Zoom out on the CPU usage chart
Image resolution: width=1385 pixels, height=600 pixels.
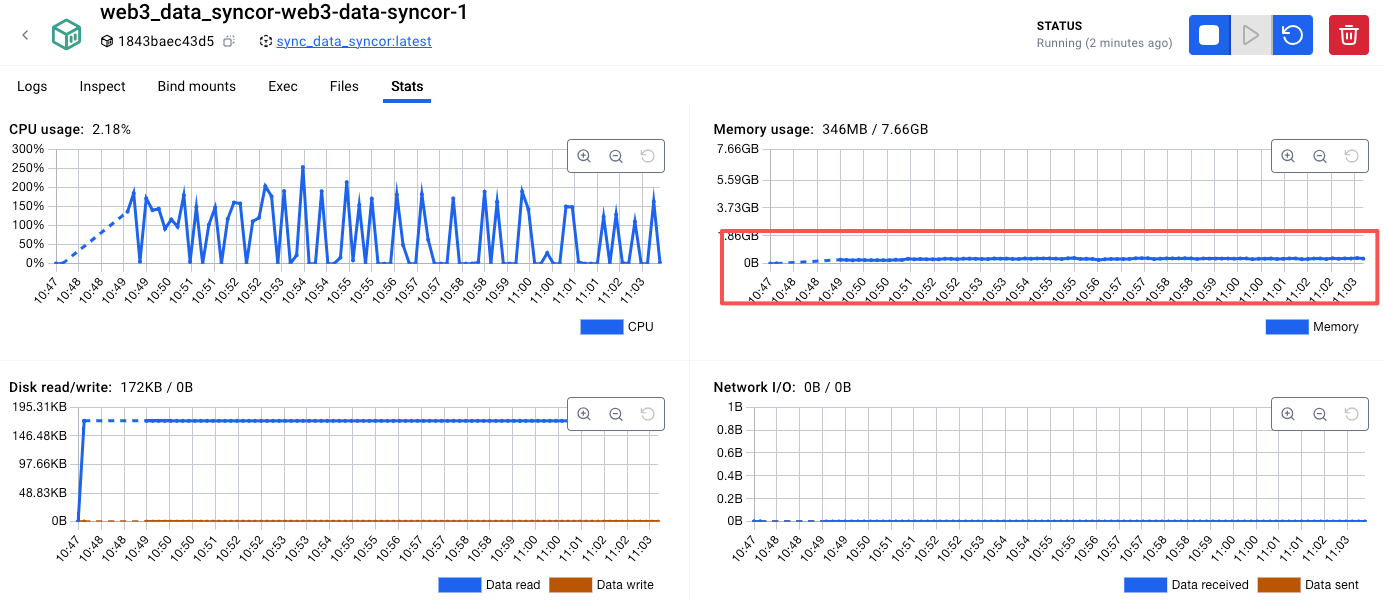point(616,156)
